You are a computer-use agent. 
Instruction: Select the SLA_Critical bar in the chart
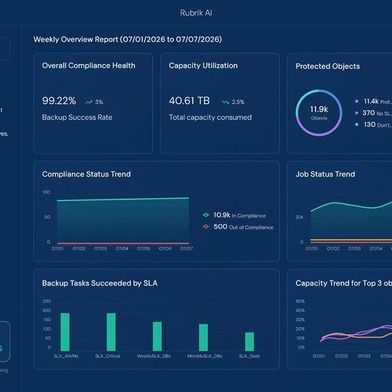pyautogui.click(x=111, y=332)
